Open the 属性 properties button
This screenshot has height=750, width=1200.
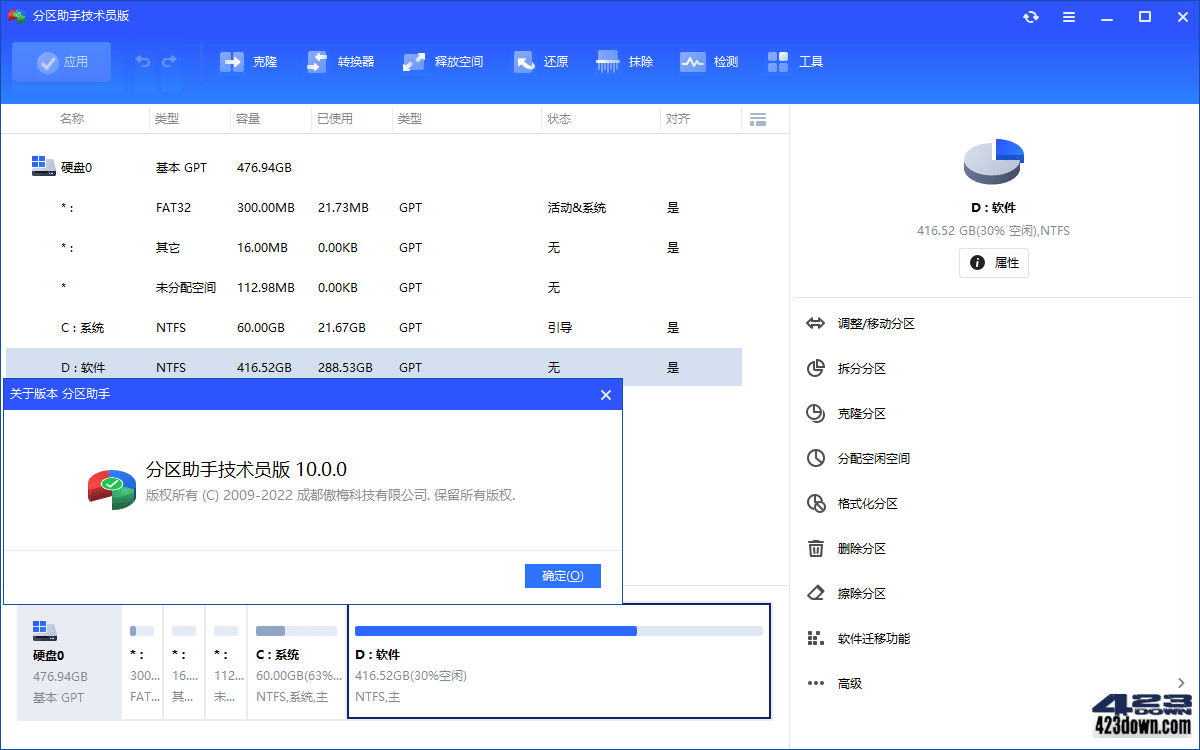[x=993, y=262]
